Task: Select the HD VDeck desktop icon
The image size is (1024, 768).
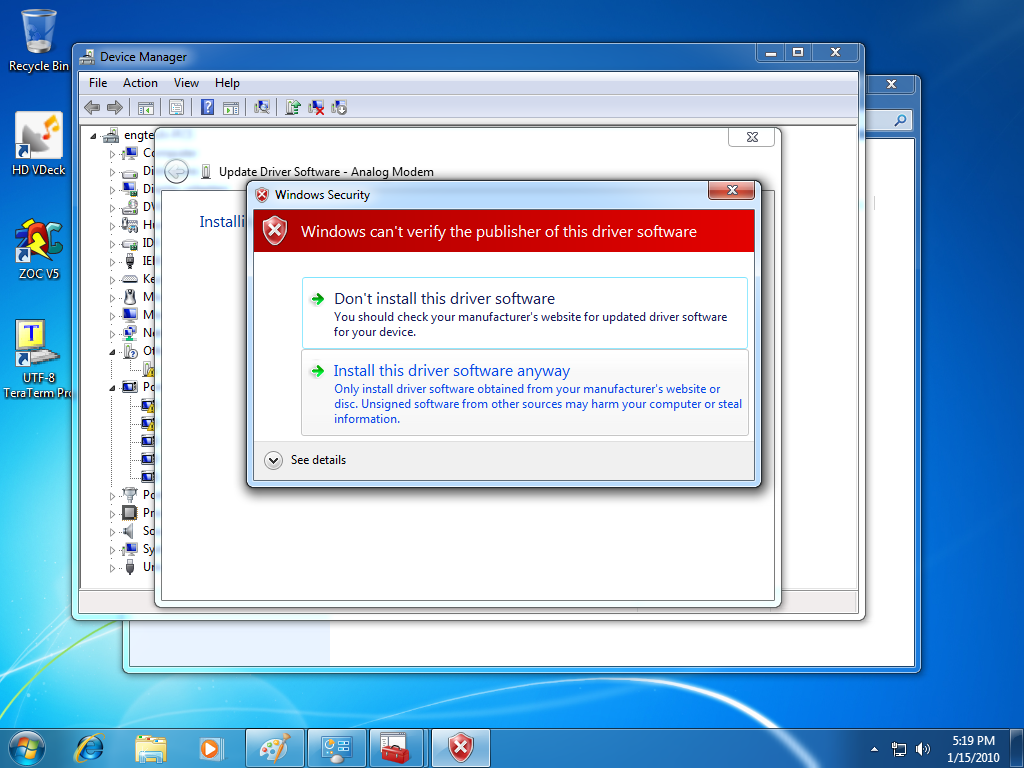Action: tap(38, 145)
